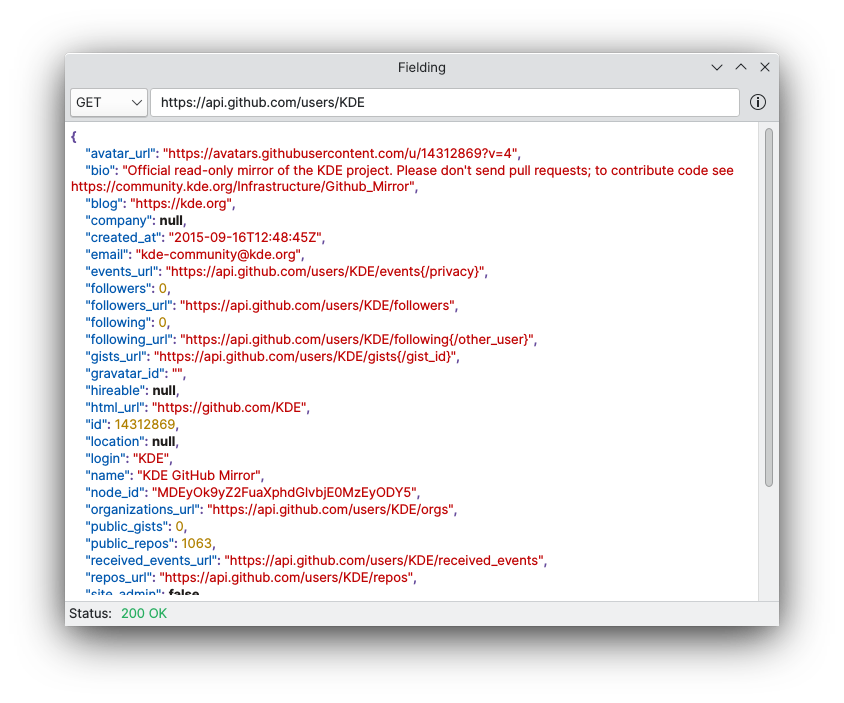This screenshot has height=703, width=844.
Task: Close the Fielding window
Action: 765,68
